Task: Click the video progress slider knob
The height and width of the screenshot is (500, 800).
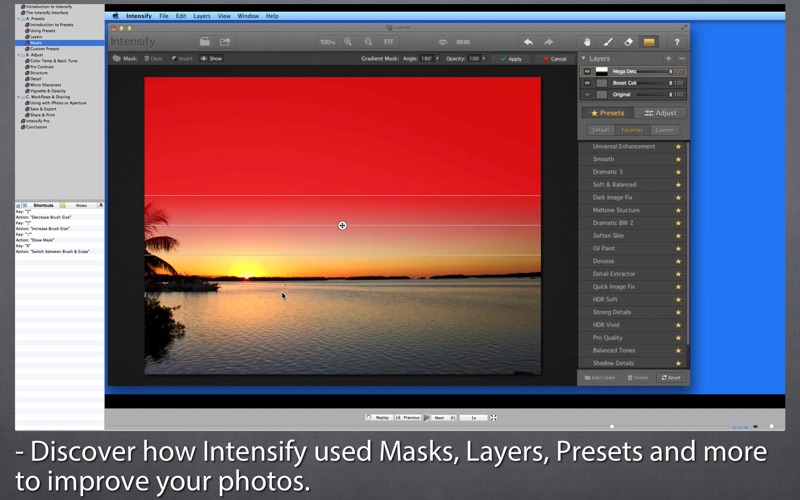Action: pyautogui.click(x=612, y=427)
